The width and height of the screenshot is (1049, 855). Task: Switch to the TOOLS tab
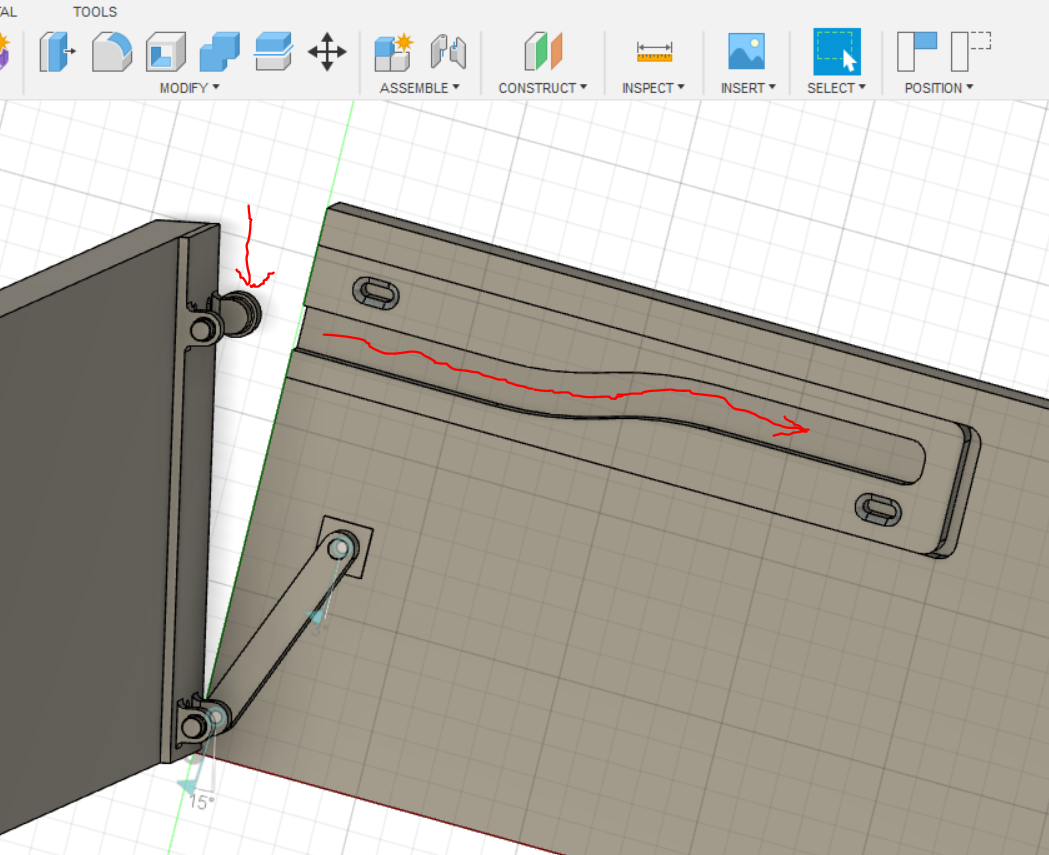tap(95, 11)
